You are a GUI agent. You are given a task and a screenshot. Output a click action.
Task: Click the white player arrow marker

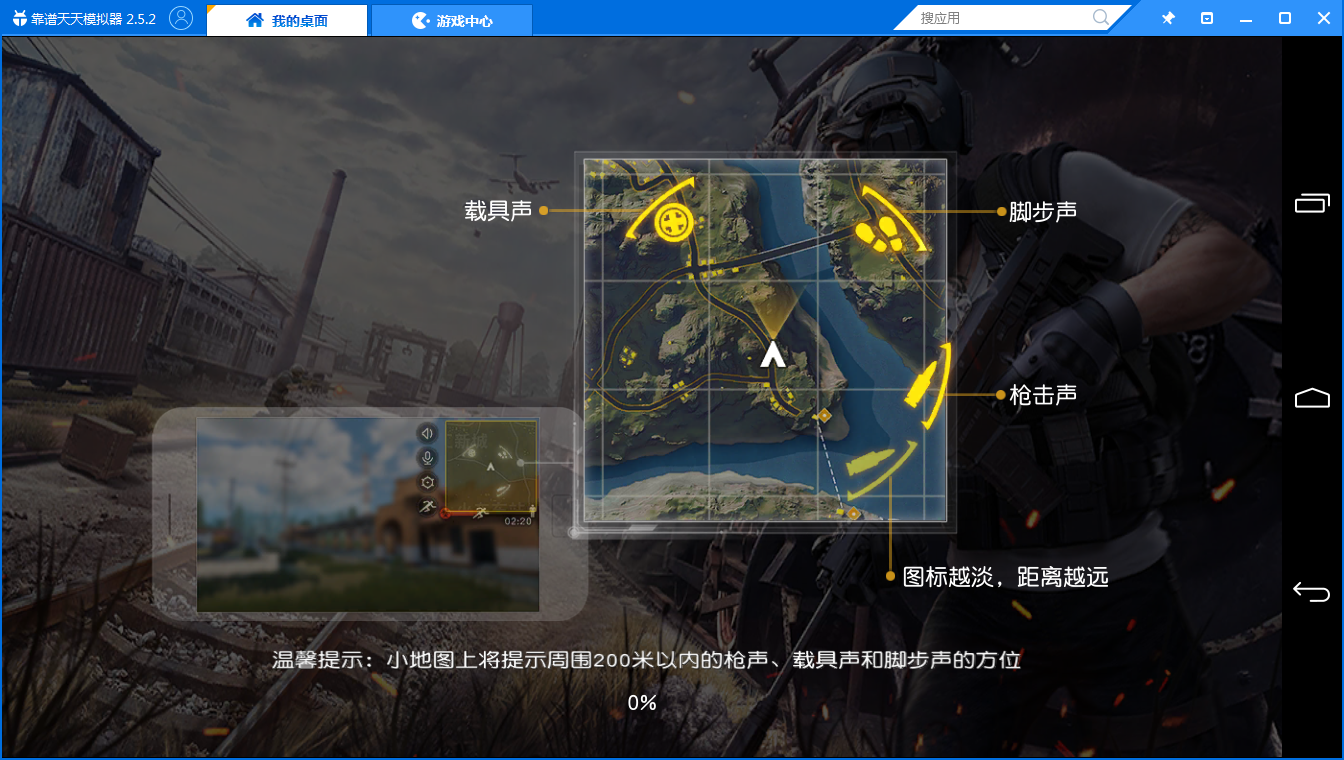pyautogui.click(x=771, y=354)
